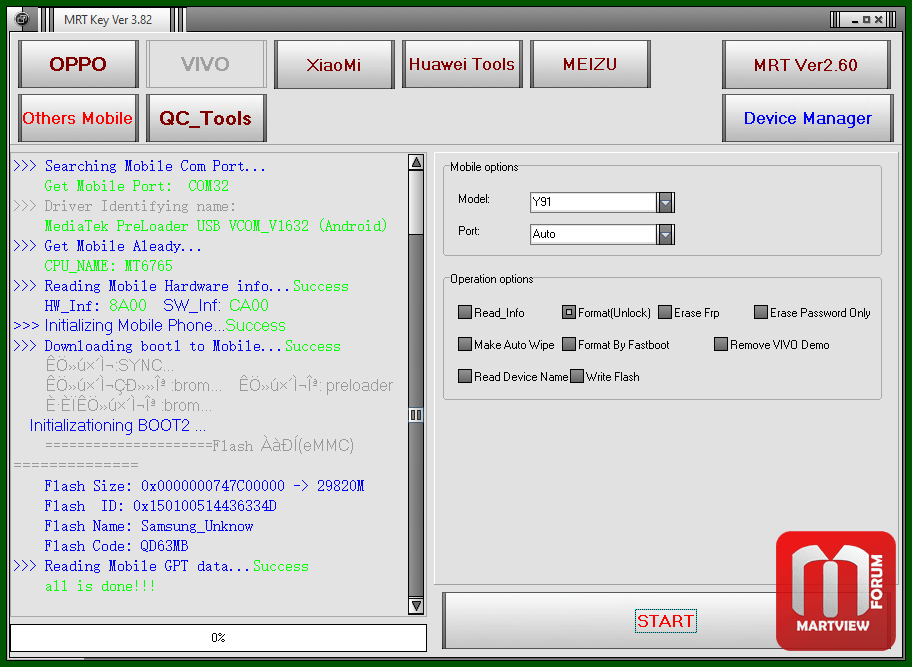Open Device Manager
This screenshot has width=912, height=667.
point(807,118)
